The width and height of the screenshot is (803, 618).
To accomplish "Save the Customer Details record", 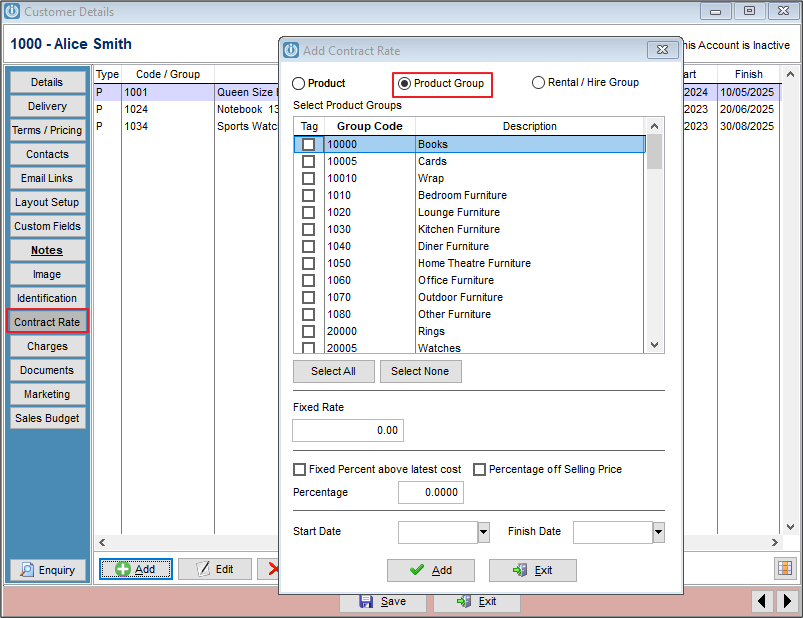I will 383,602.
